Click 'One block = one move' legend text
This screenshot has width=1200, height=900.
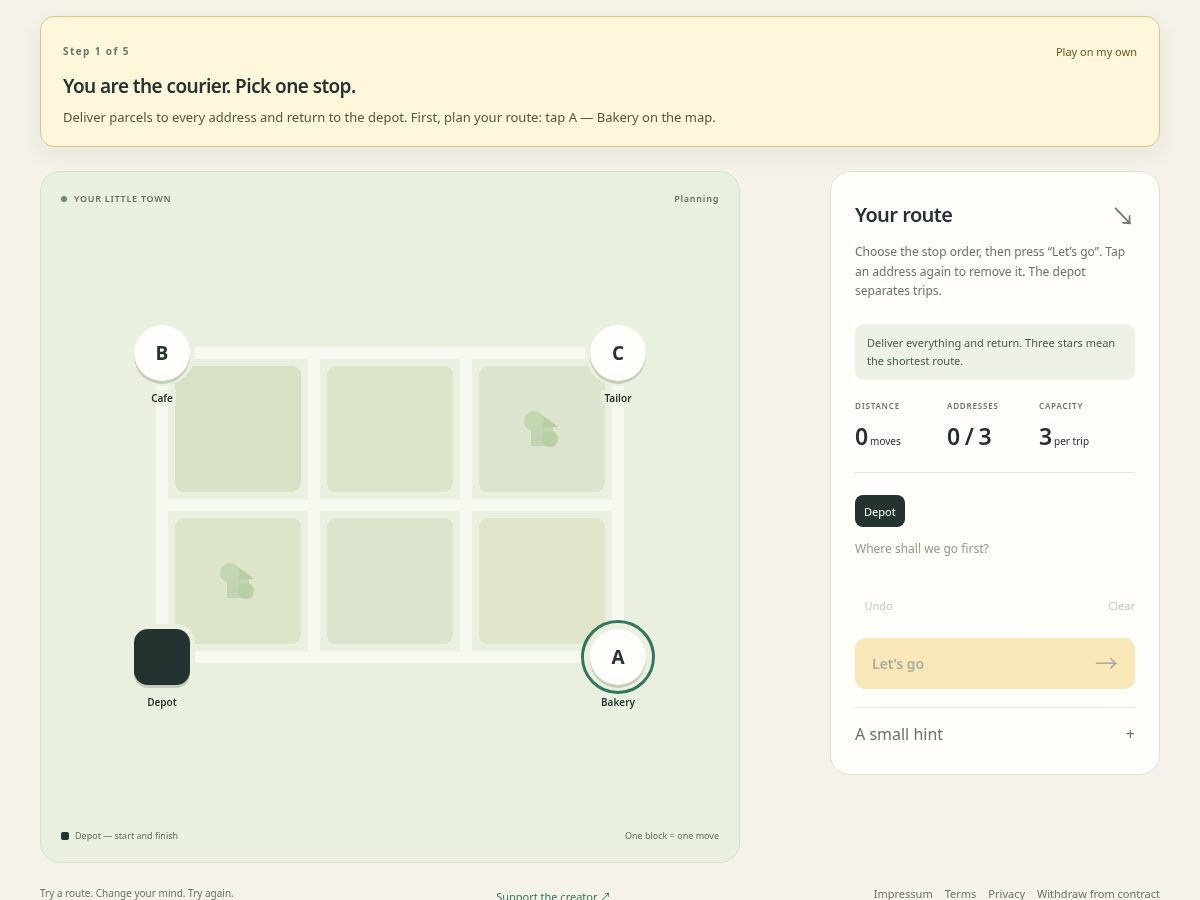(672, 836)
